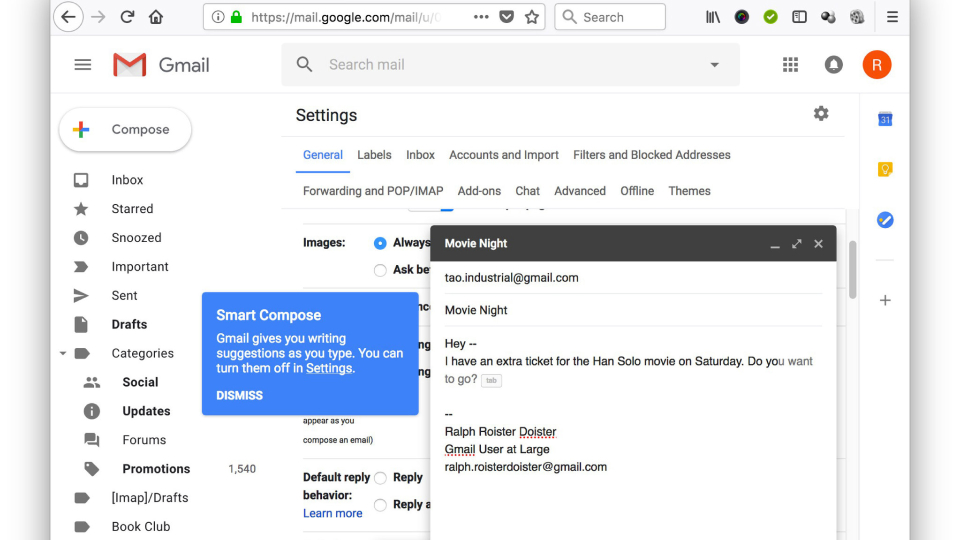Viewport: 960px width, 540px height.
Task: Click the magnifier icon in Search mail
Action: point(304,64)
